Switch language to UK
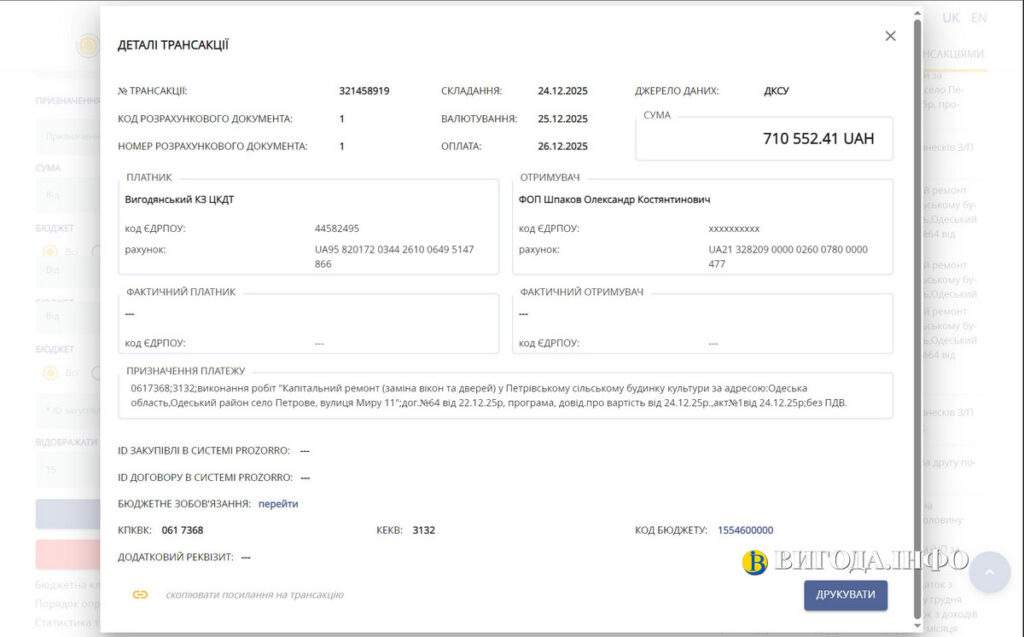 [950, 18]
